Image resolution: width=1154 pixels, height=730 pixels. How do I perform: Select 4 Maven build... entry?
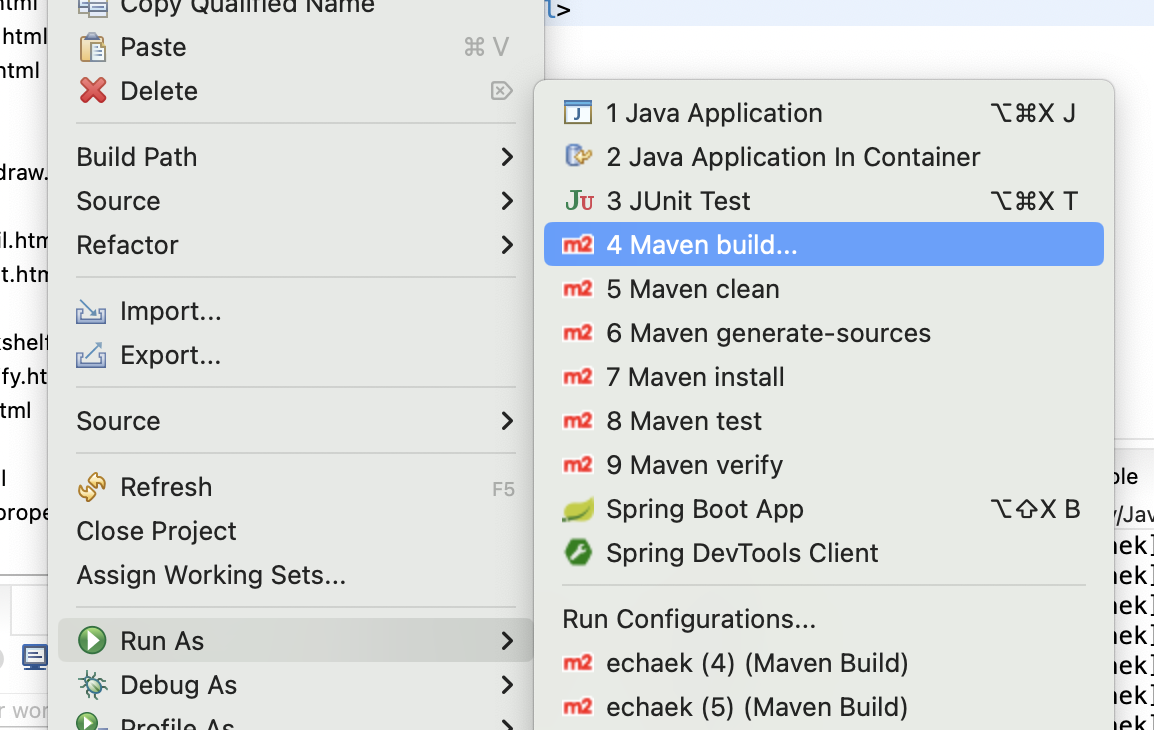coord(824,244)
